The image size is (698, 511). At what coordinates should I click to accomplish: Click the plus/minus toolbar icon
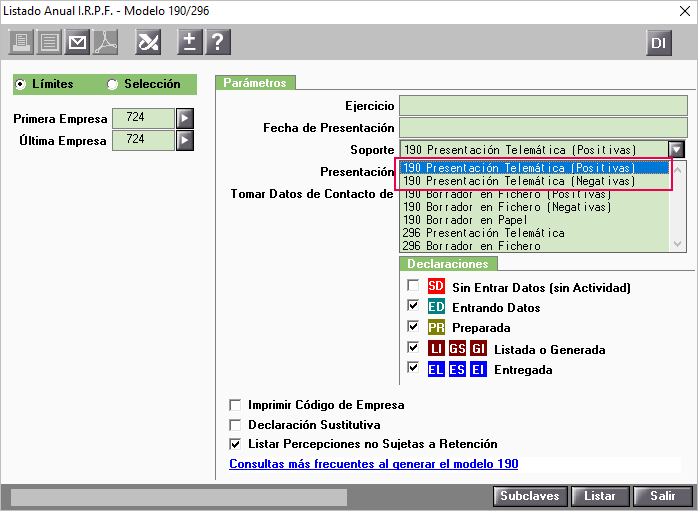point(190,42)
